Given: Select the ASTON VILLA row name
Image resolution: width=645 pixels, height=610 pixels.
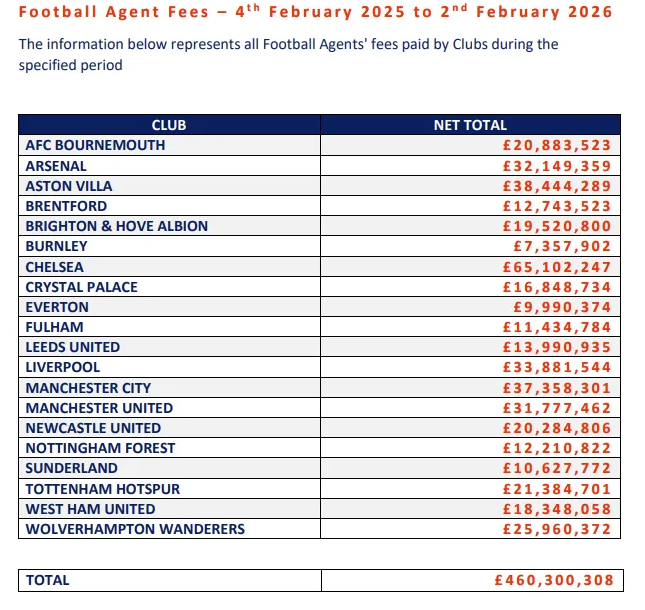Looking at the screenshot, I should (69, 186).
